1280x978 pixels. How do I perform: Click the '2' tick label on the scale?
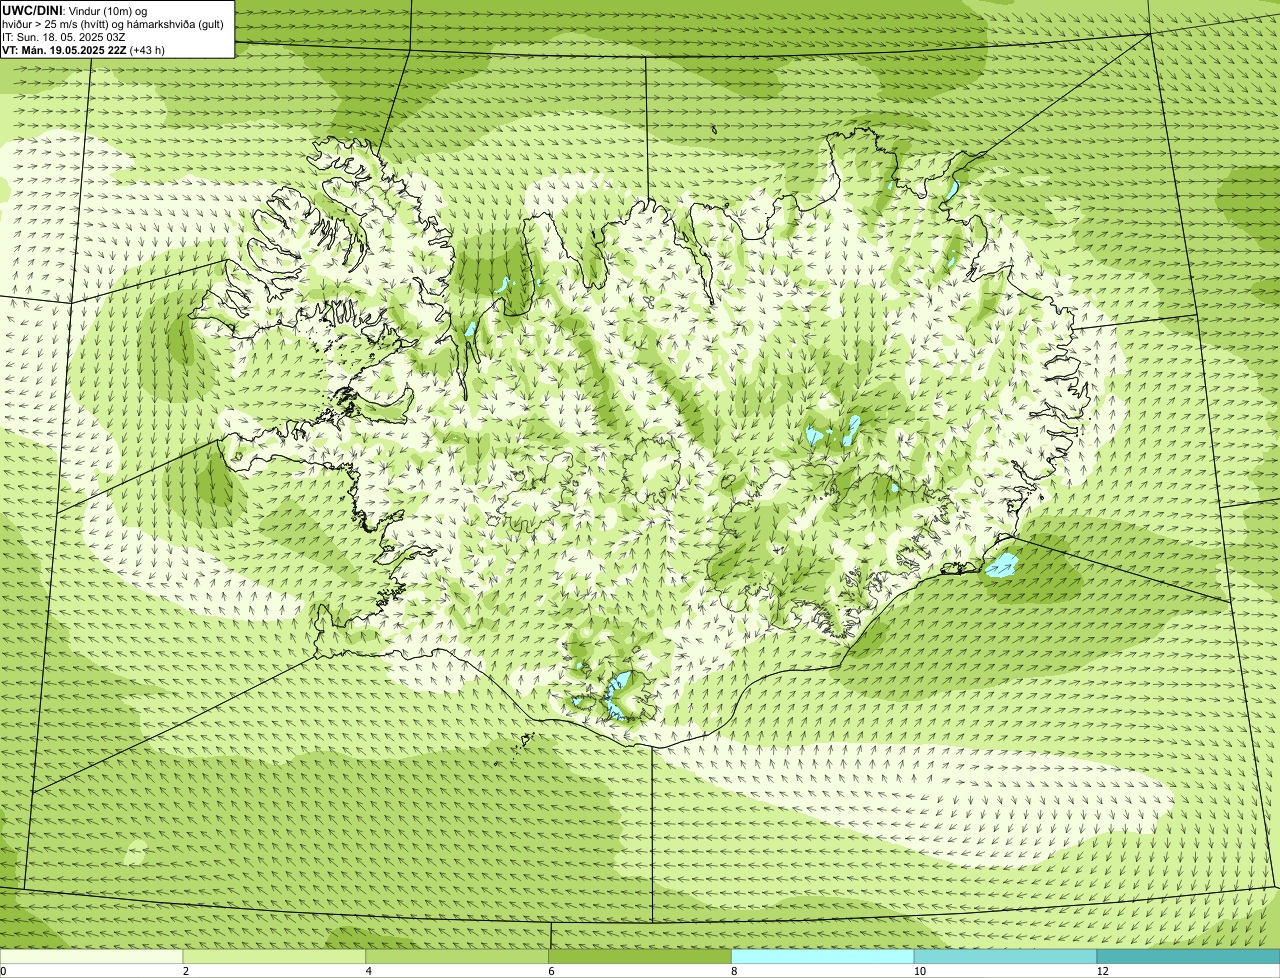tap(185, 971)
